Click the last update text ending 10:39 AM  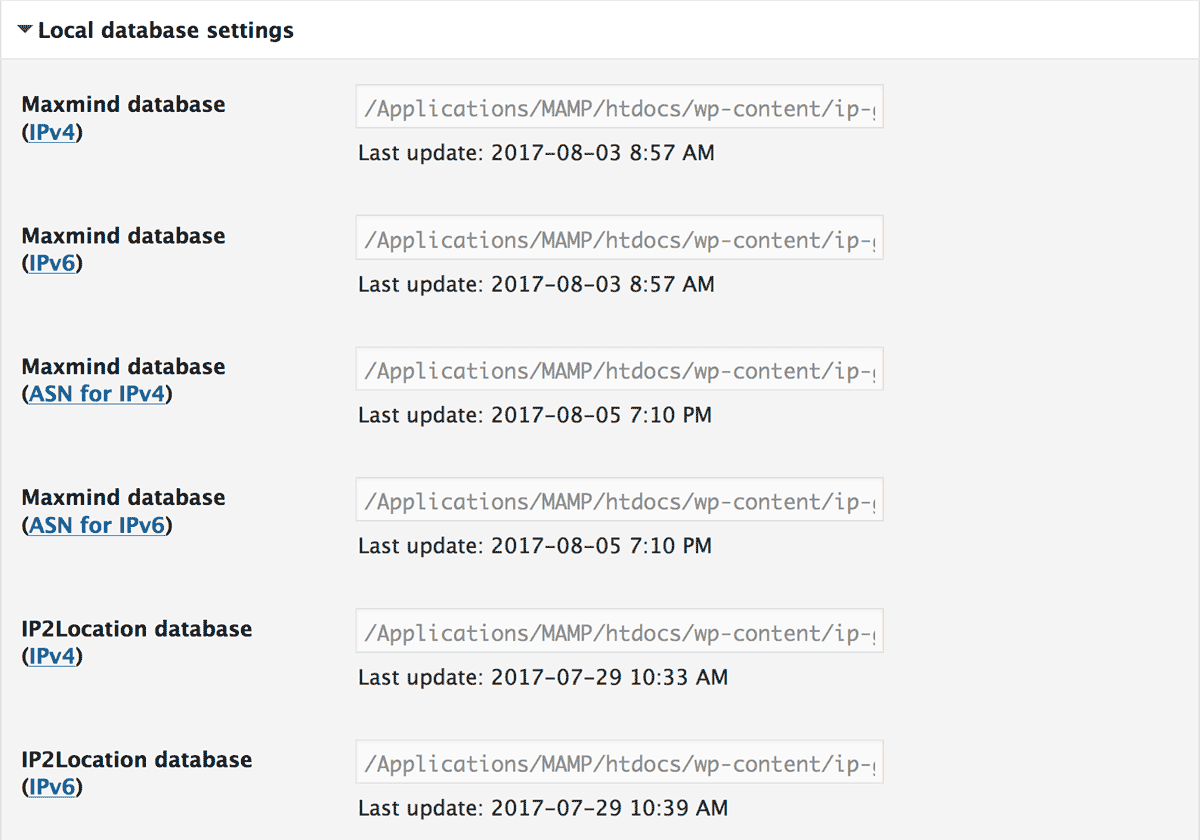pos(543,808)
